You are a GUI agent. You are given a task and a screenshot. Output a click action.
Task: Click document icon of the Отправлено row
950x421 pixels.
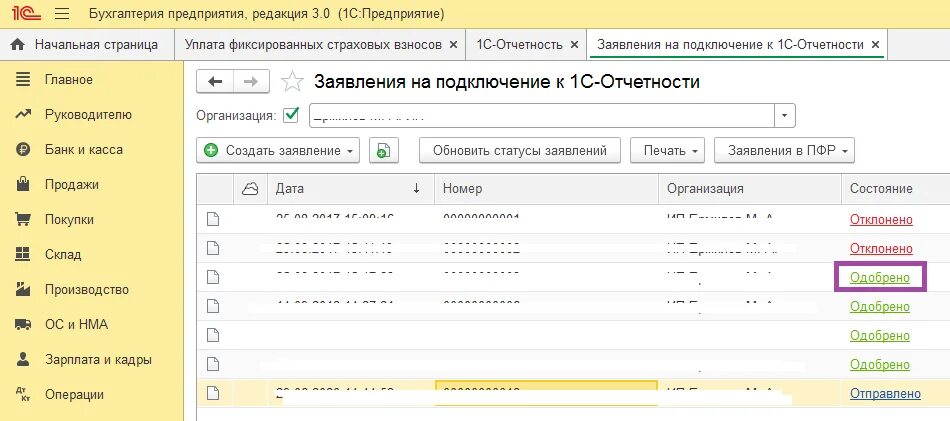point(213,393)
